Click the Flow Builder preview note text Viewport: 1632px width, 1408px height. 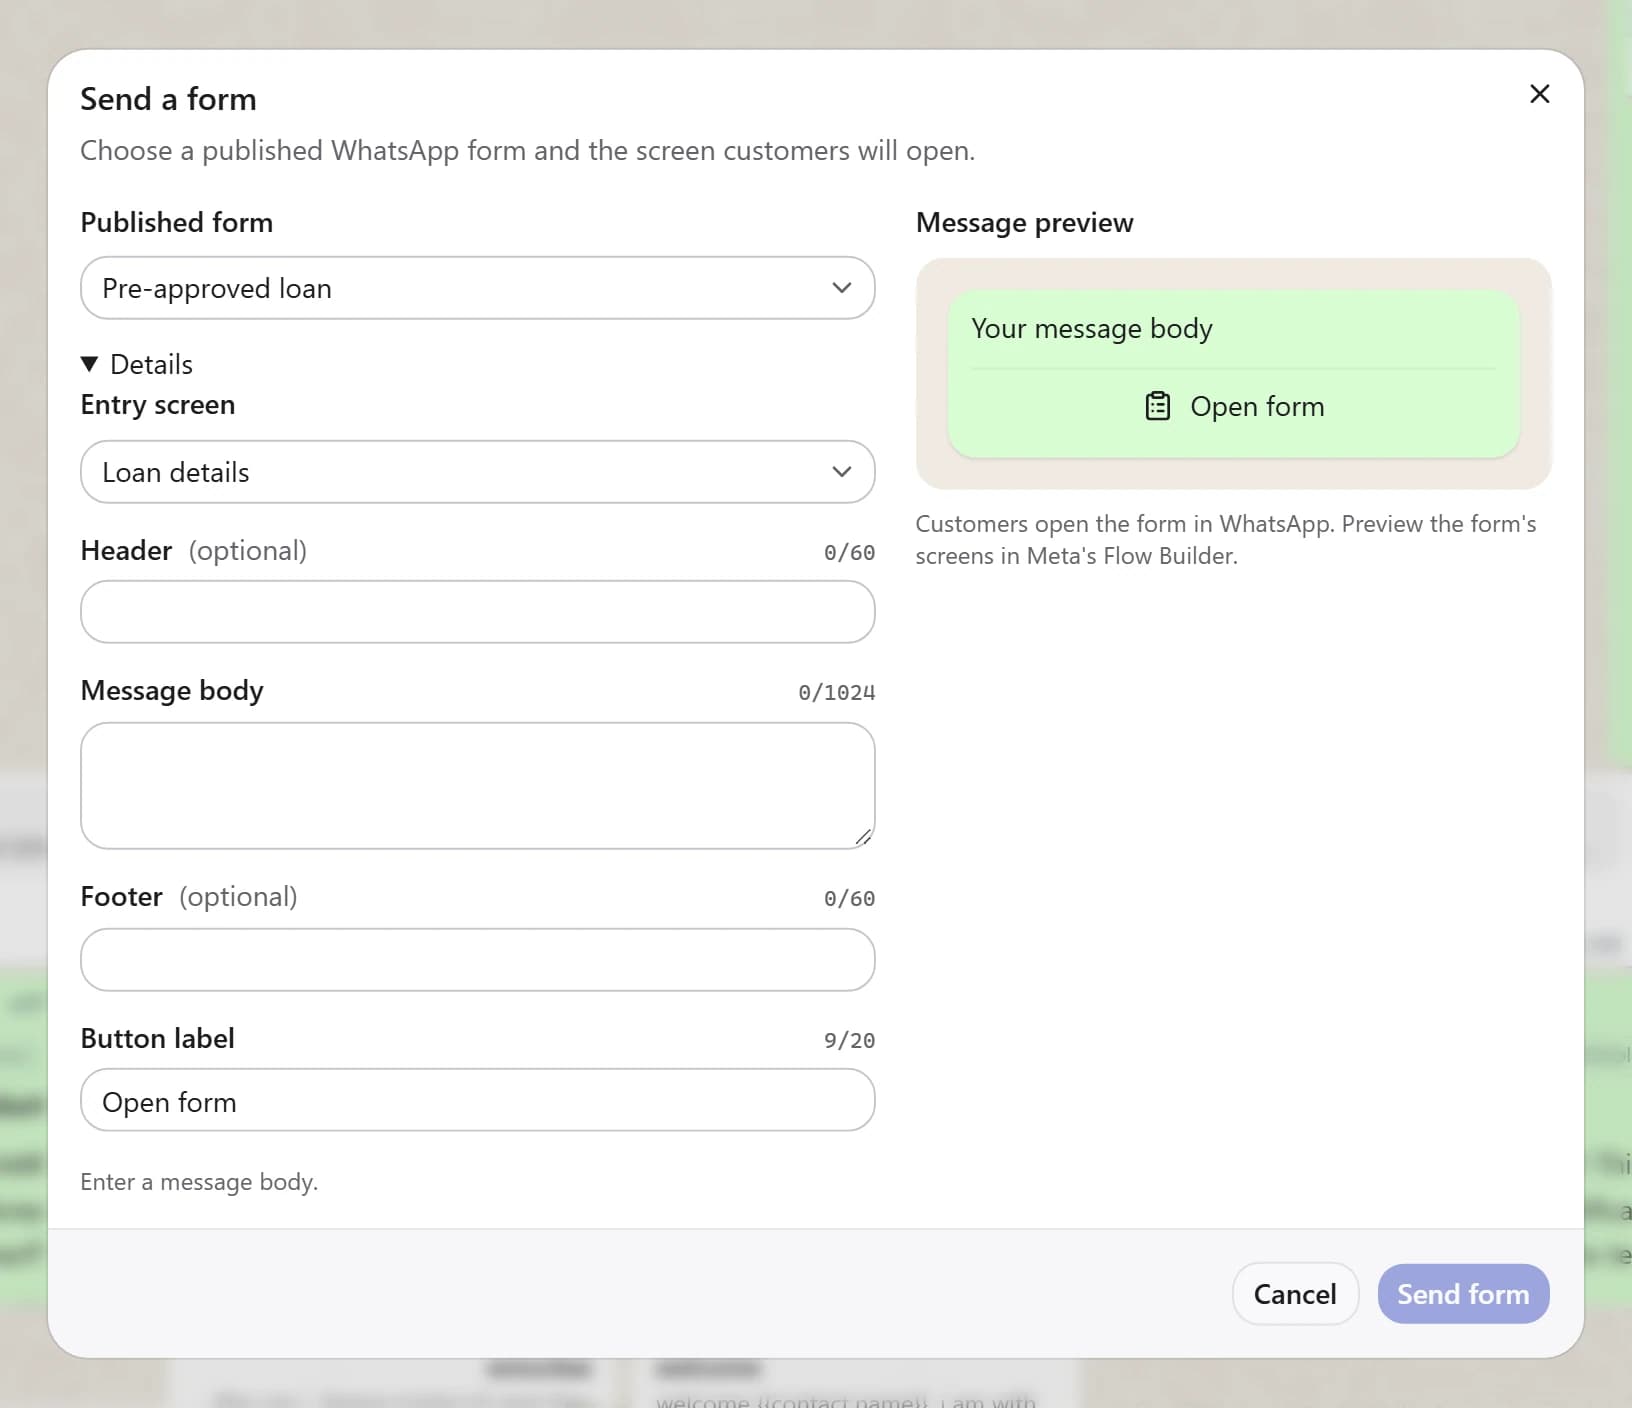(1226, 540)
